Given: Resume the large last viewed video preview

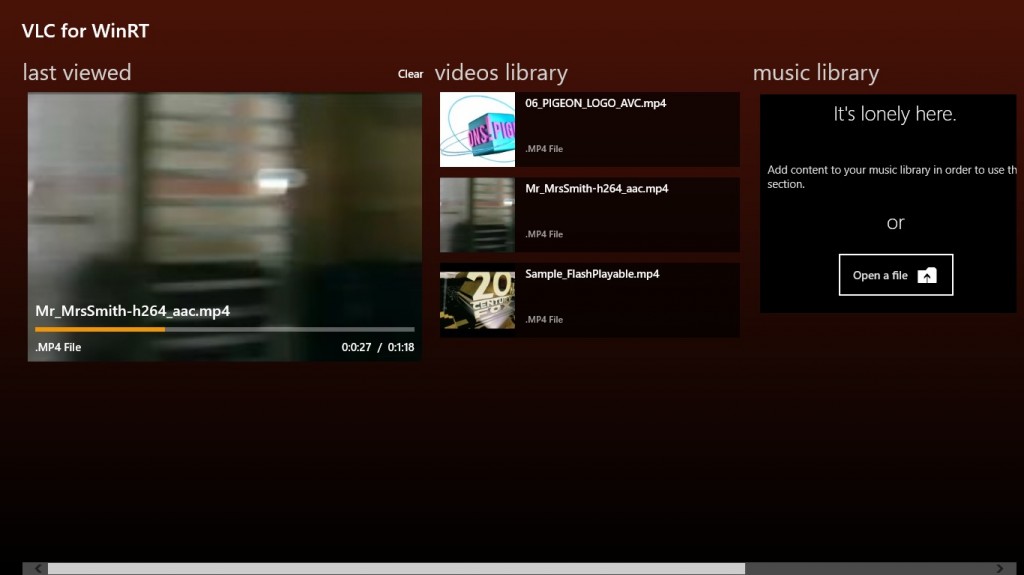Looking at the screenshot, I should point(224,200).
